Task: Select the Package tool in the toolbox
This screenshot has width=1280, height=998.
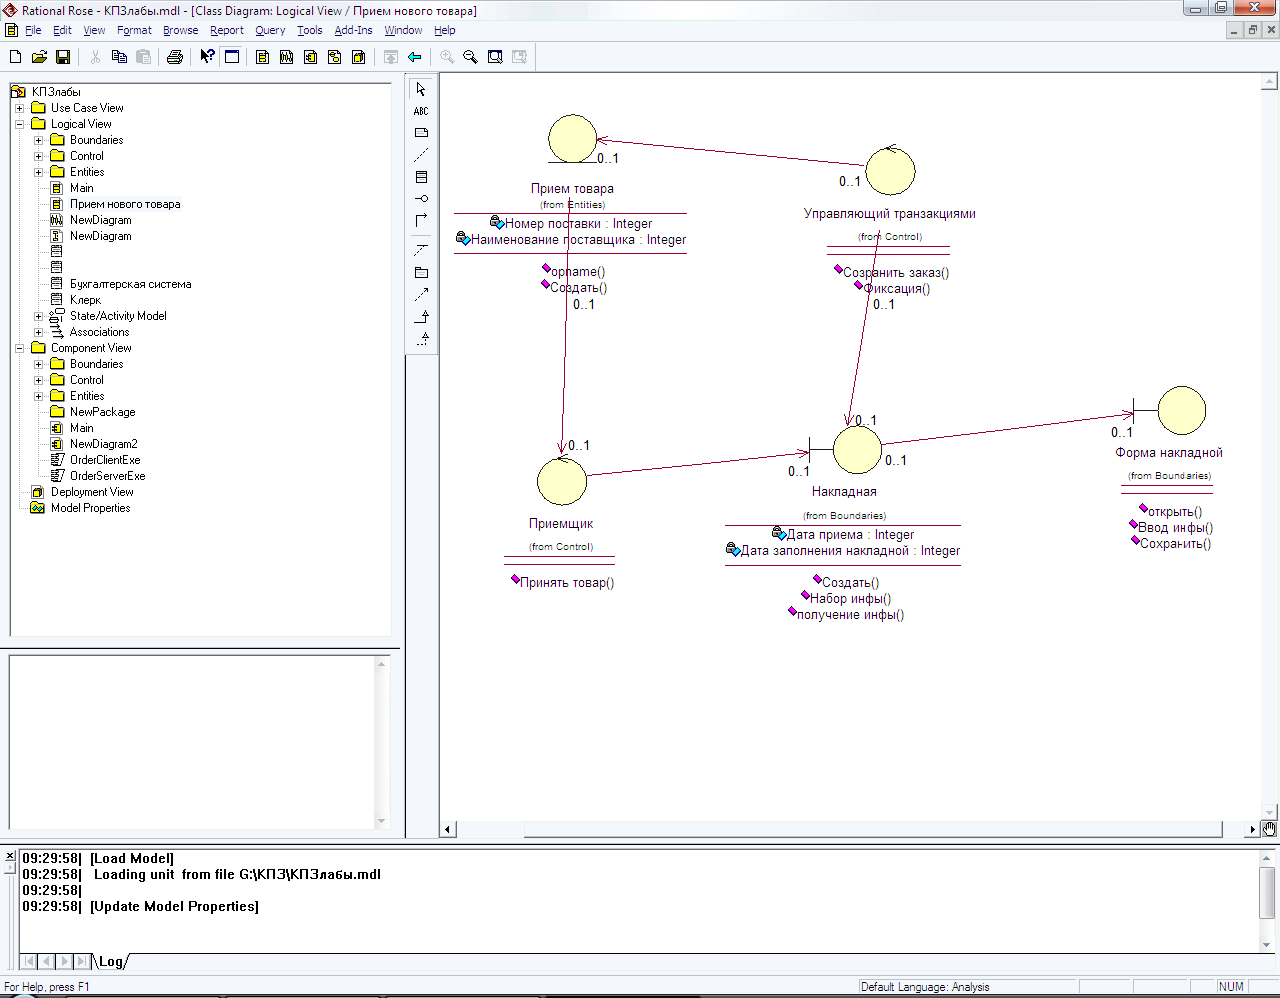Action: (421, 272)
